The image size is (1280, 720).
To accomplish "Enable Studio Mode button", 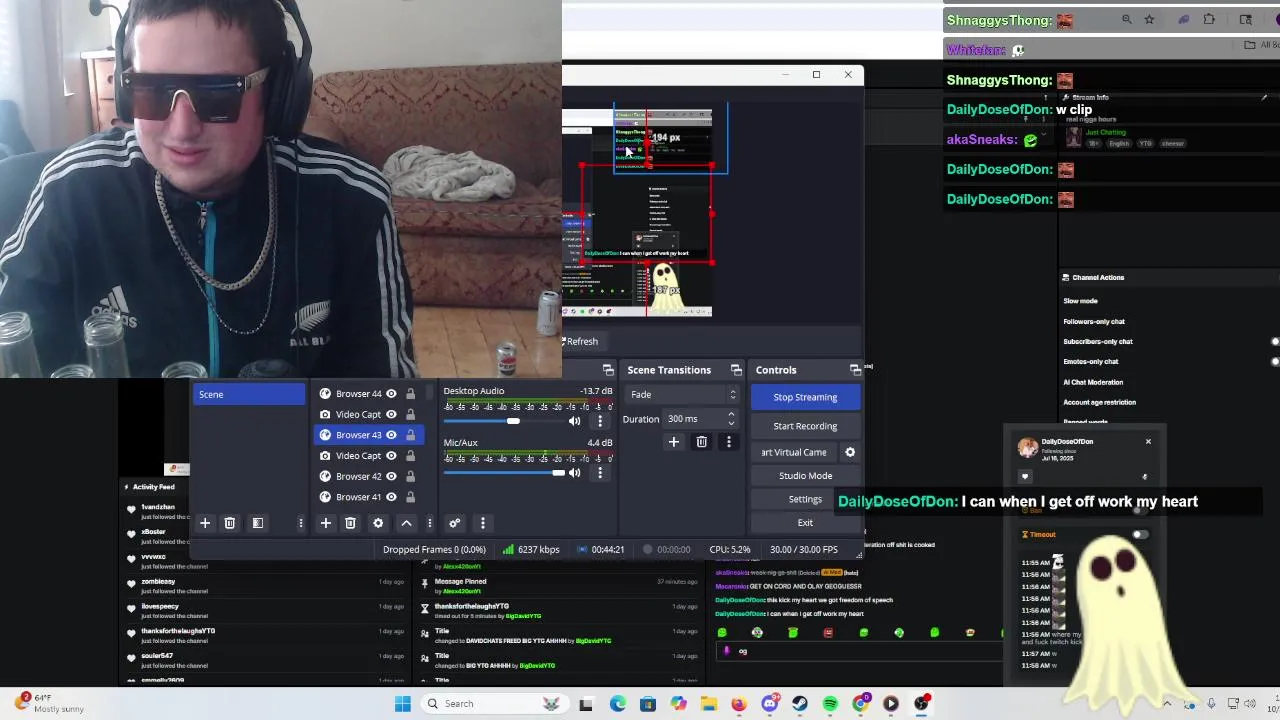I will (x=805, y=476).
